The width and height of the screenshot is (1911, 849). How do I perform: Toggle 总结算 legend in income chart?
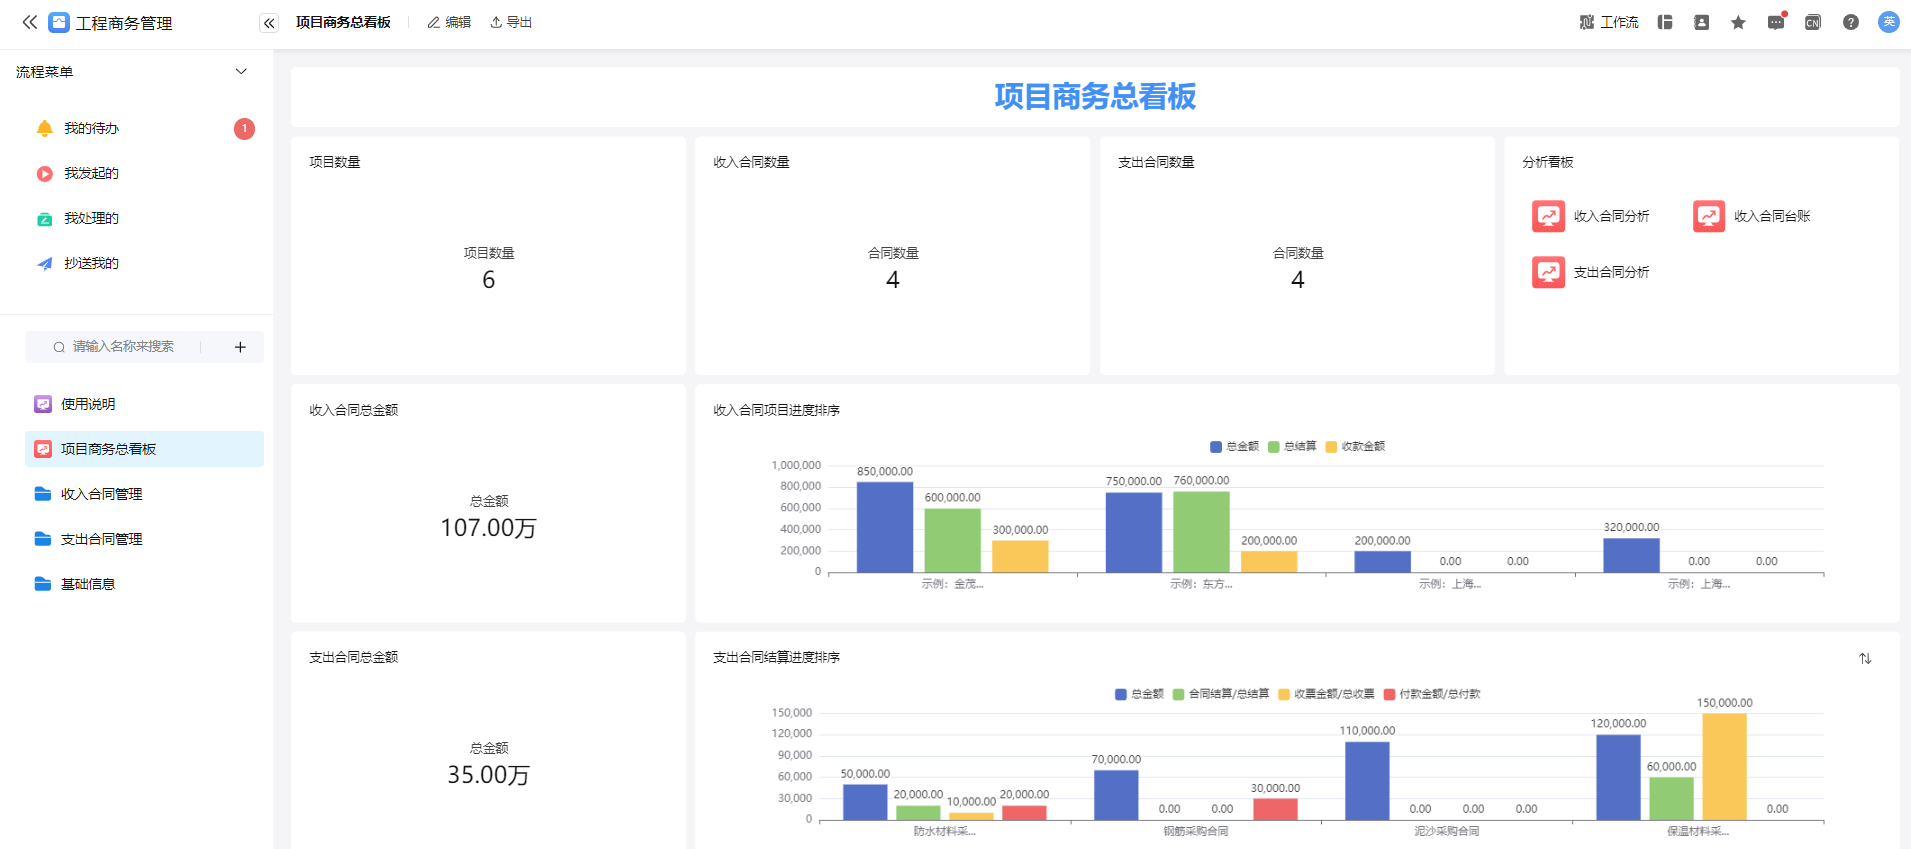1292,447
